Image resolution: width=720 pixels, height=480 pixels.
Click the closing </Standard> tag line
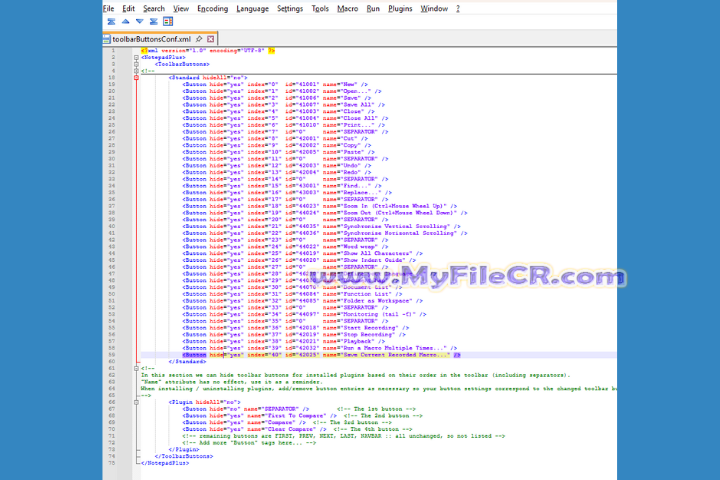pyautogui.click(x=187, y=361)
